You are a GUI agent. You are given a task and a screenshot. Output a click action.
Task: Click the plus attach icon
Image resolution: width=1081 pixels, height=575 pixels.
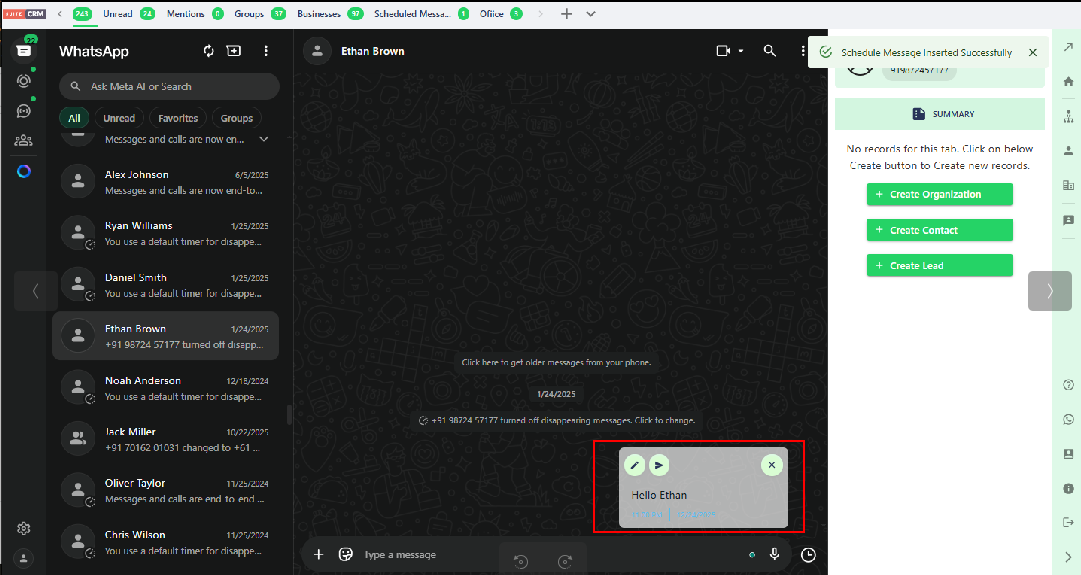(x=318, y=554)
